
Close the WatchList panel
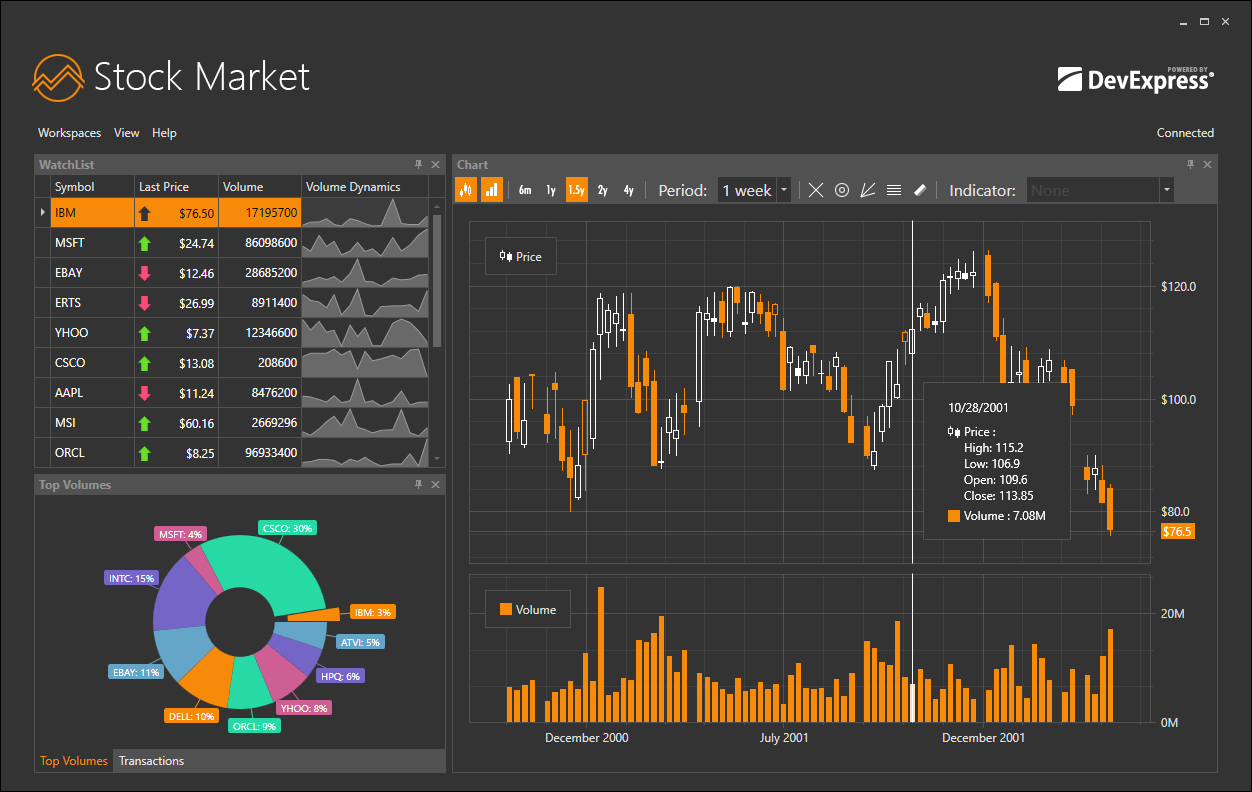coord(435,164)
